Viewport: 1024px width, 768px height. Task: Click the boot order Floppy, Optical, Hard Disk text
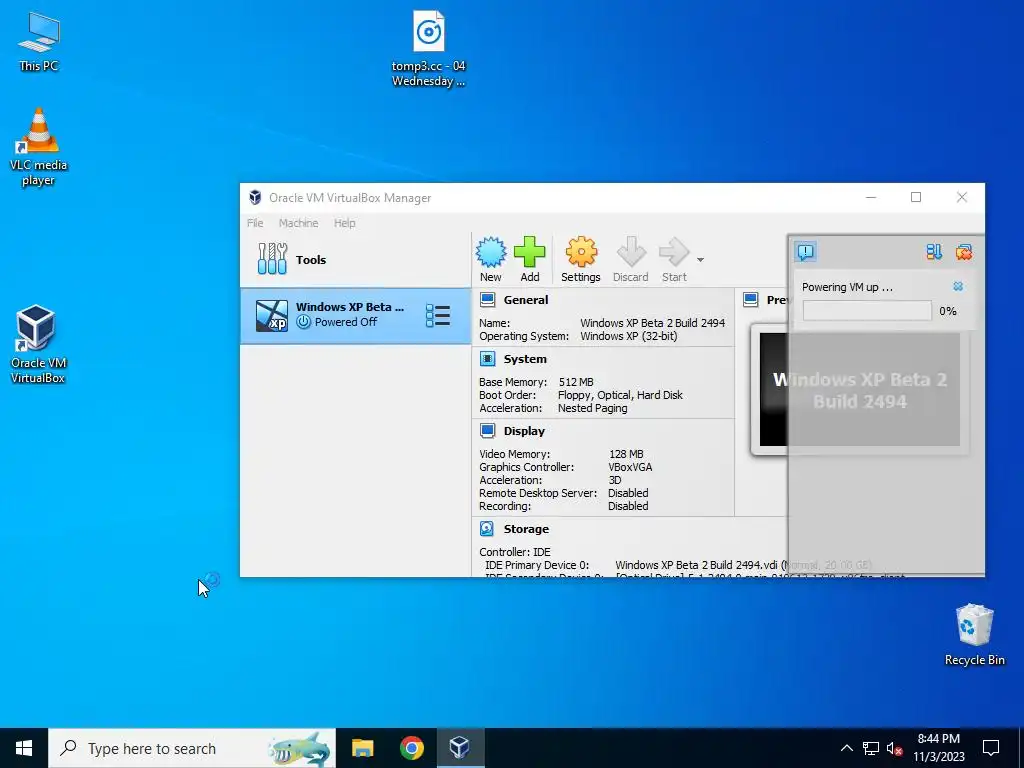(x=620, y=395)
